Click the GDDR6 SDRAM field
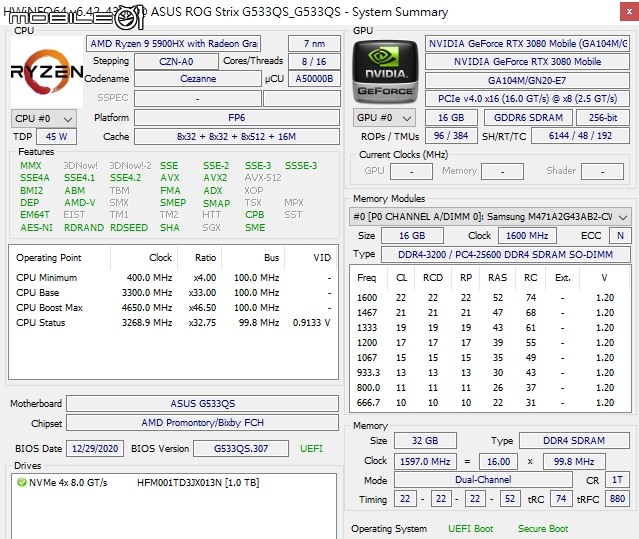This screenshot has height=539, width=639. pos(528,117)
